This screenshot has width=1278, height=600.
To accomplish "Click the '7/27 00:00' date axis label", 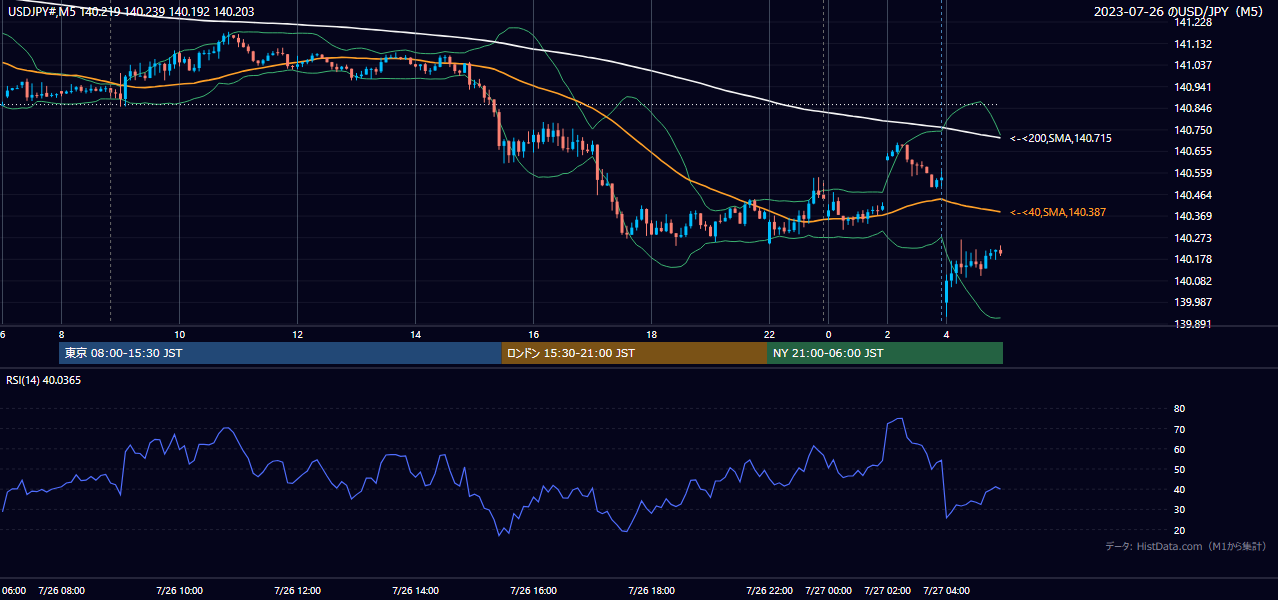I will (x=828, y=591).
